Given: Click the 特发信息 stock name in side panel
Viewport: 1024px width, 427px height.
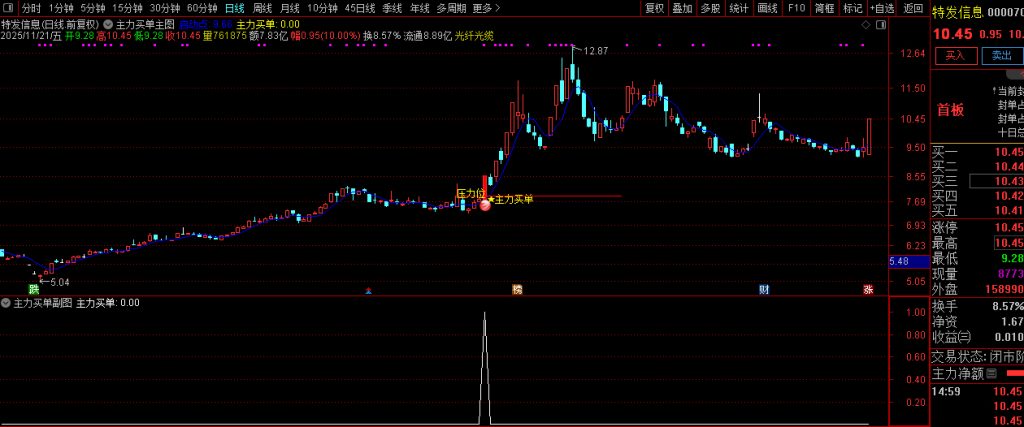Looking at the screenshot, I should coord(955,12).
